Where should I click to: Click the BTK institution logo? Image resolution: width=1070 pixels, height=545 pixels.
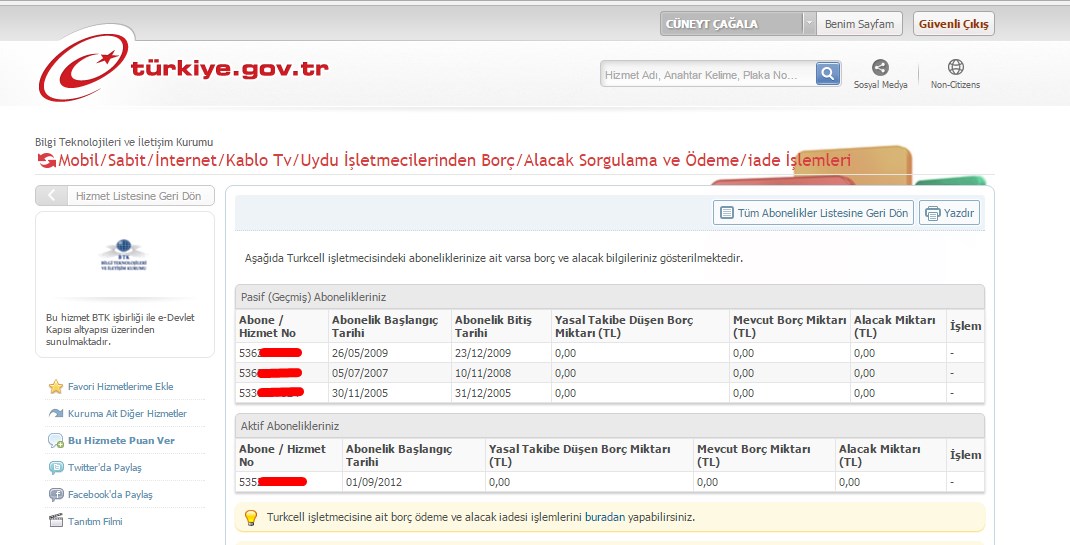tap(124, 255)
